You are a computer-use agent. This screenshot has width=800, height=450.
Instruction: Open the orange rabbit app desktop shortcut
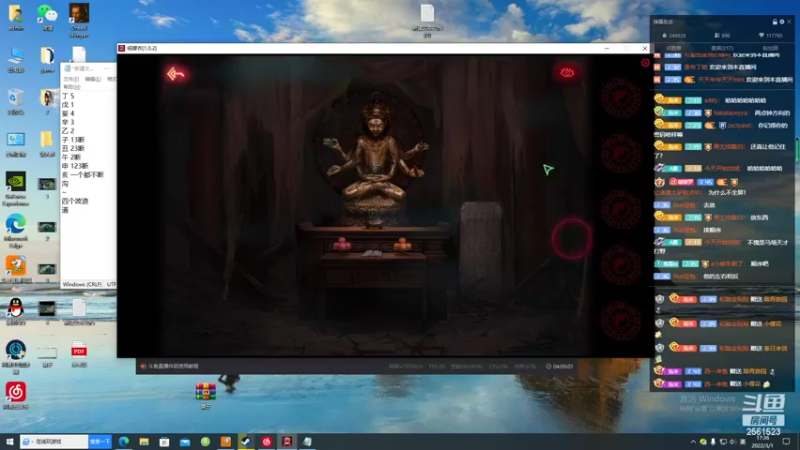click(x=16, y=269)
